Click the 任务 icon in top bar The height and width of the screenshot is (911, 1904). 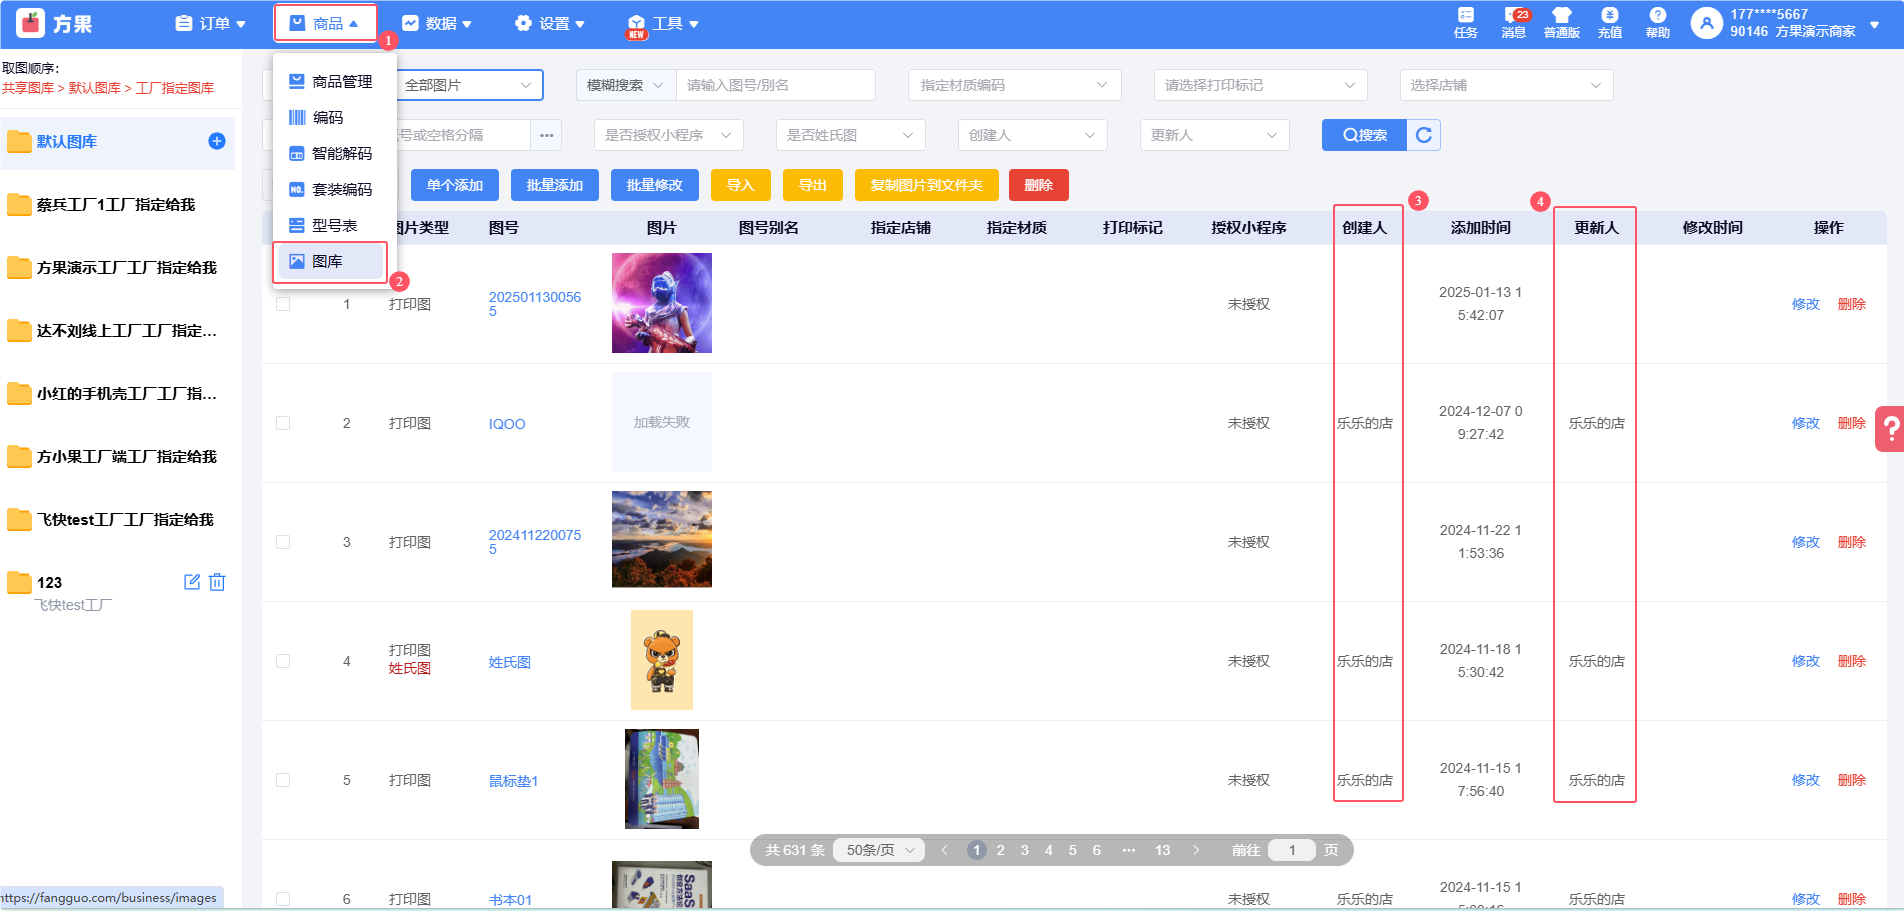[x=1465, y=21]
